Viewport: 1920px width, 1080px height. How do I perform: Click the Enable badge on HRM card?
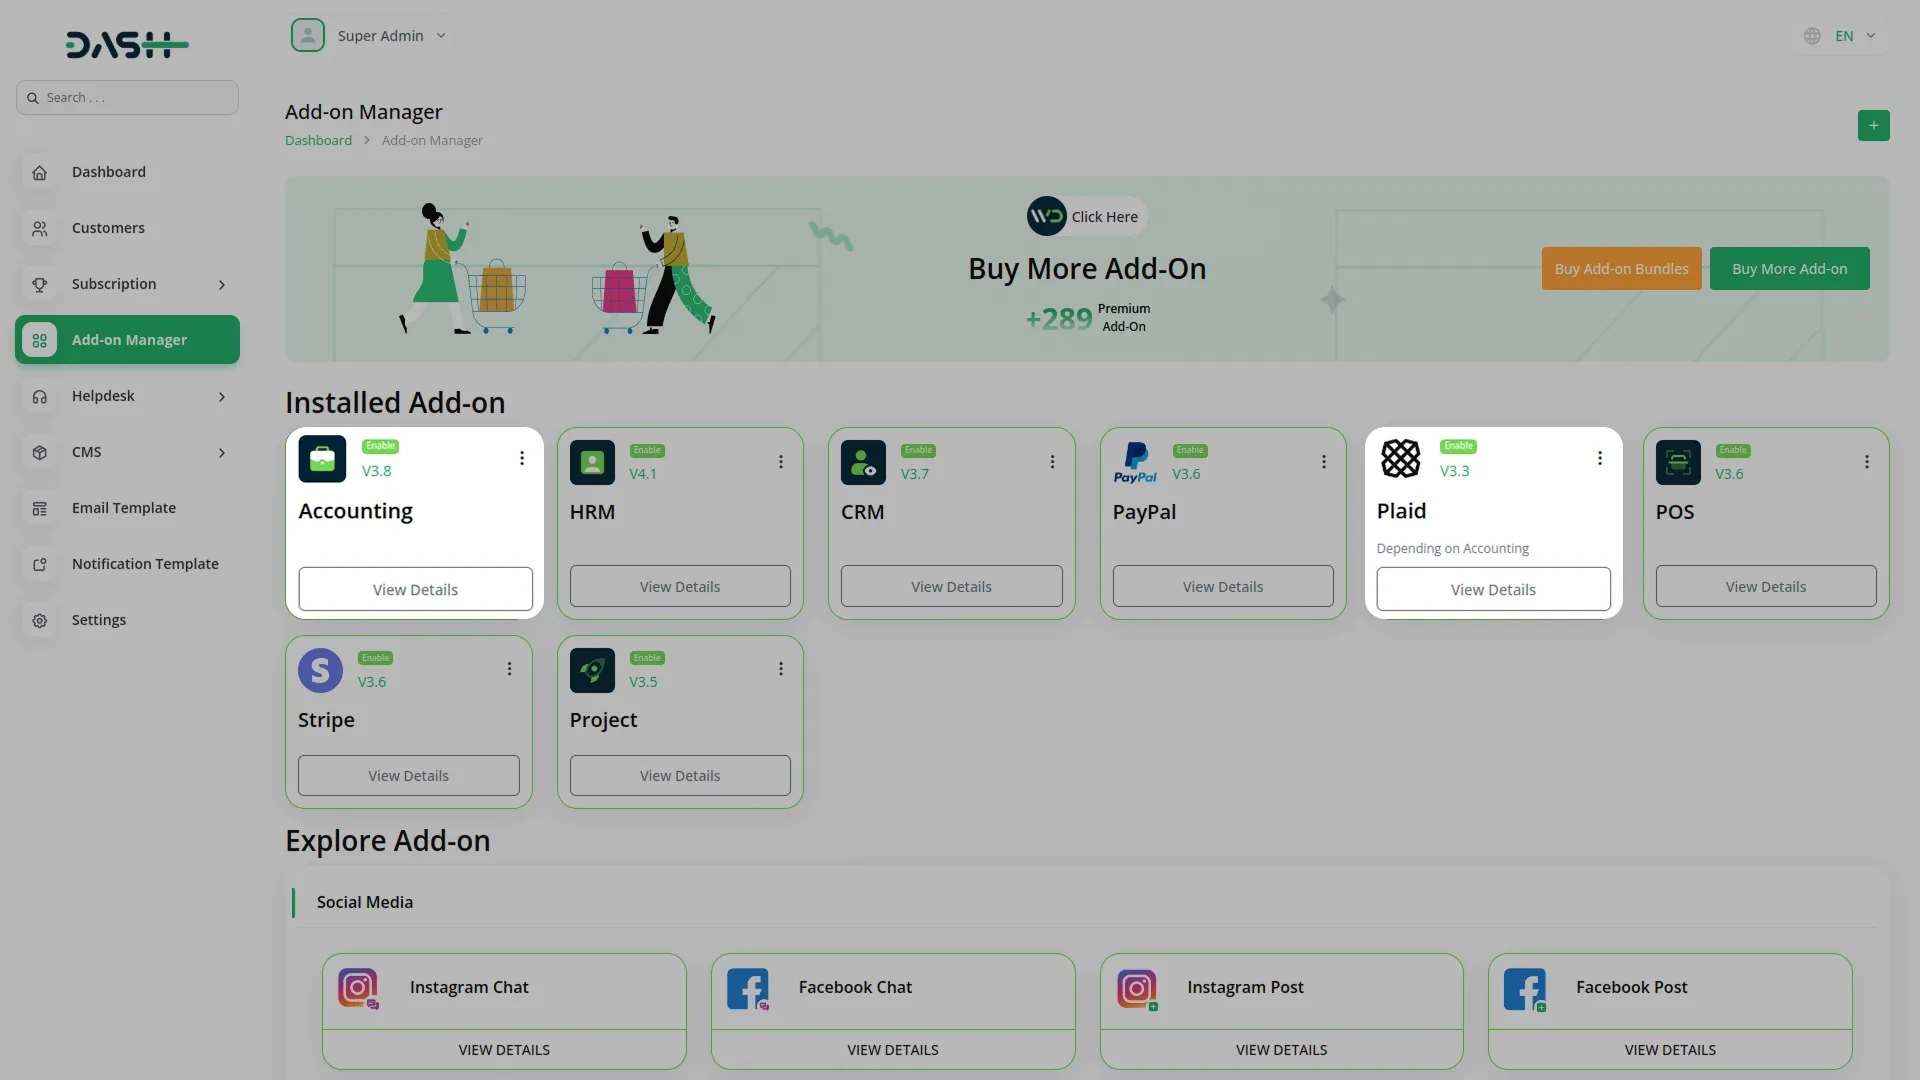(x=647, y=450)
